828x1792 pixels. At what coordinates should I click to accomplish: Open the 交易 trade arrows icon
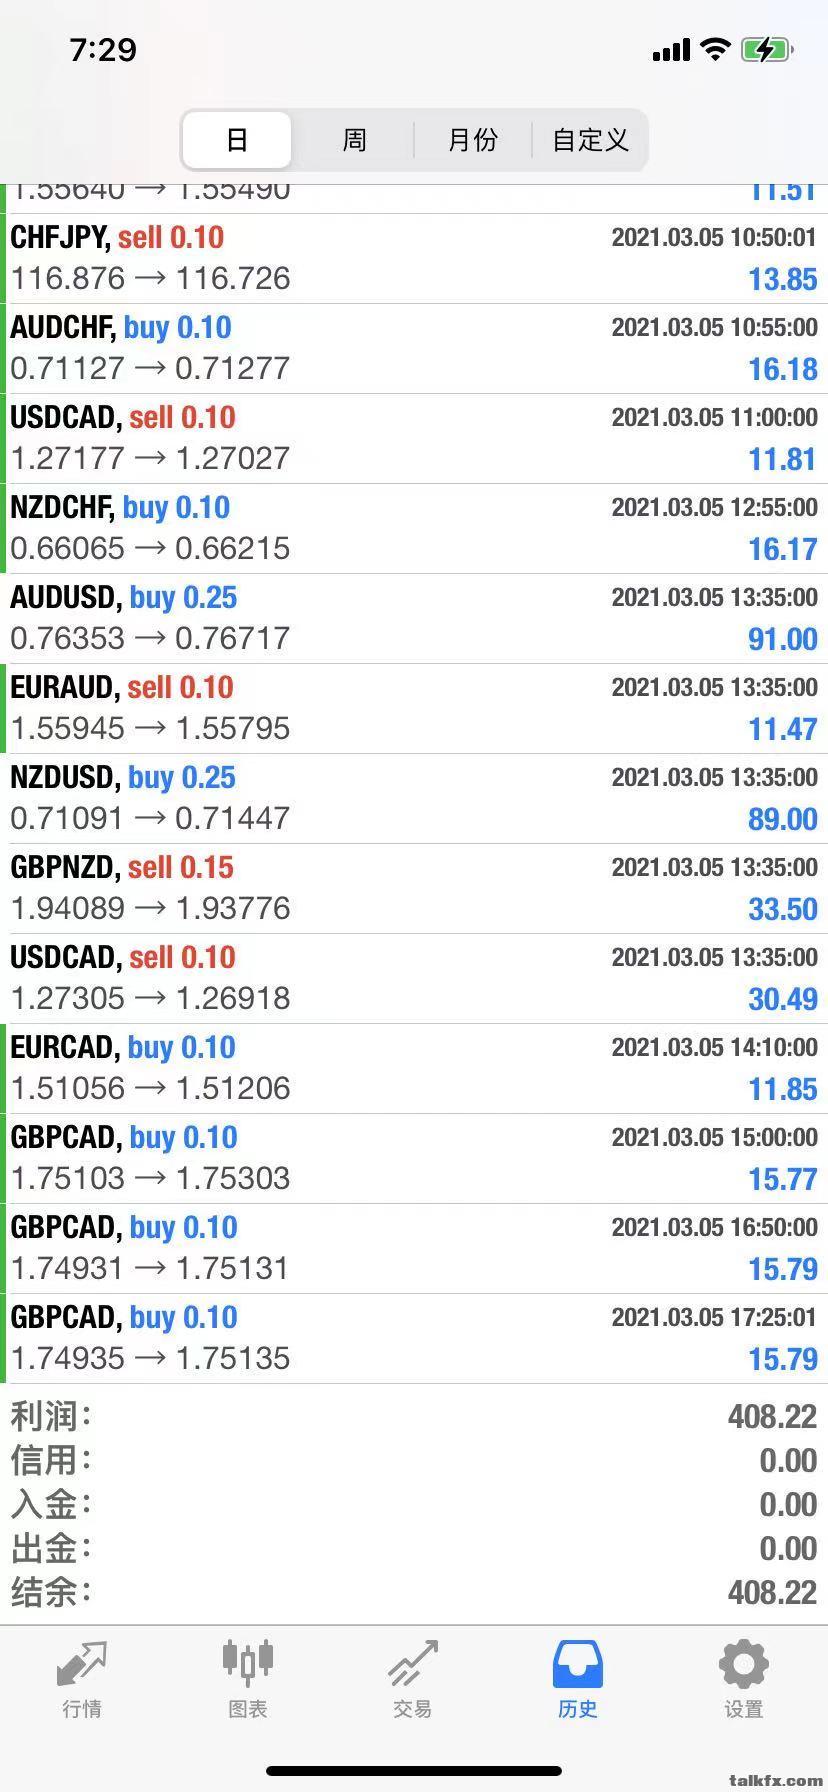[x=413, y=1664]
